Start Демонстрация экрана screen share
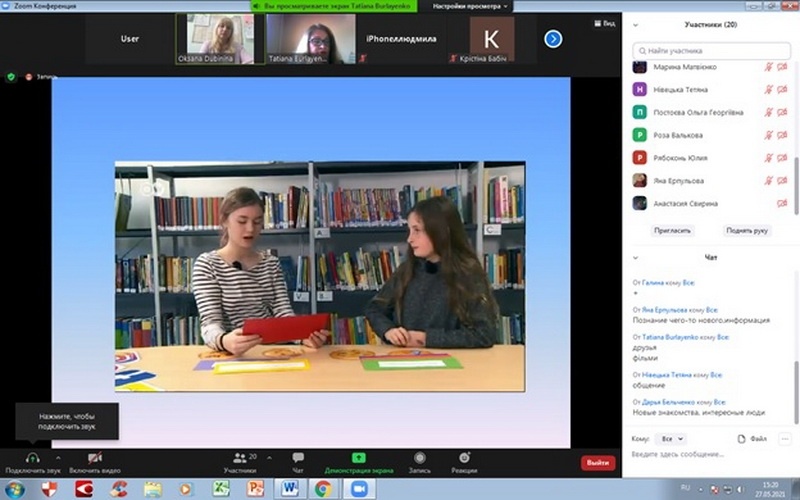This screenshot has width=800, height=500. pyautogui.click(x=358, y=458)
